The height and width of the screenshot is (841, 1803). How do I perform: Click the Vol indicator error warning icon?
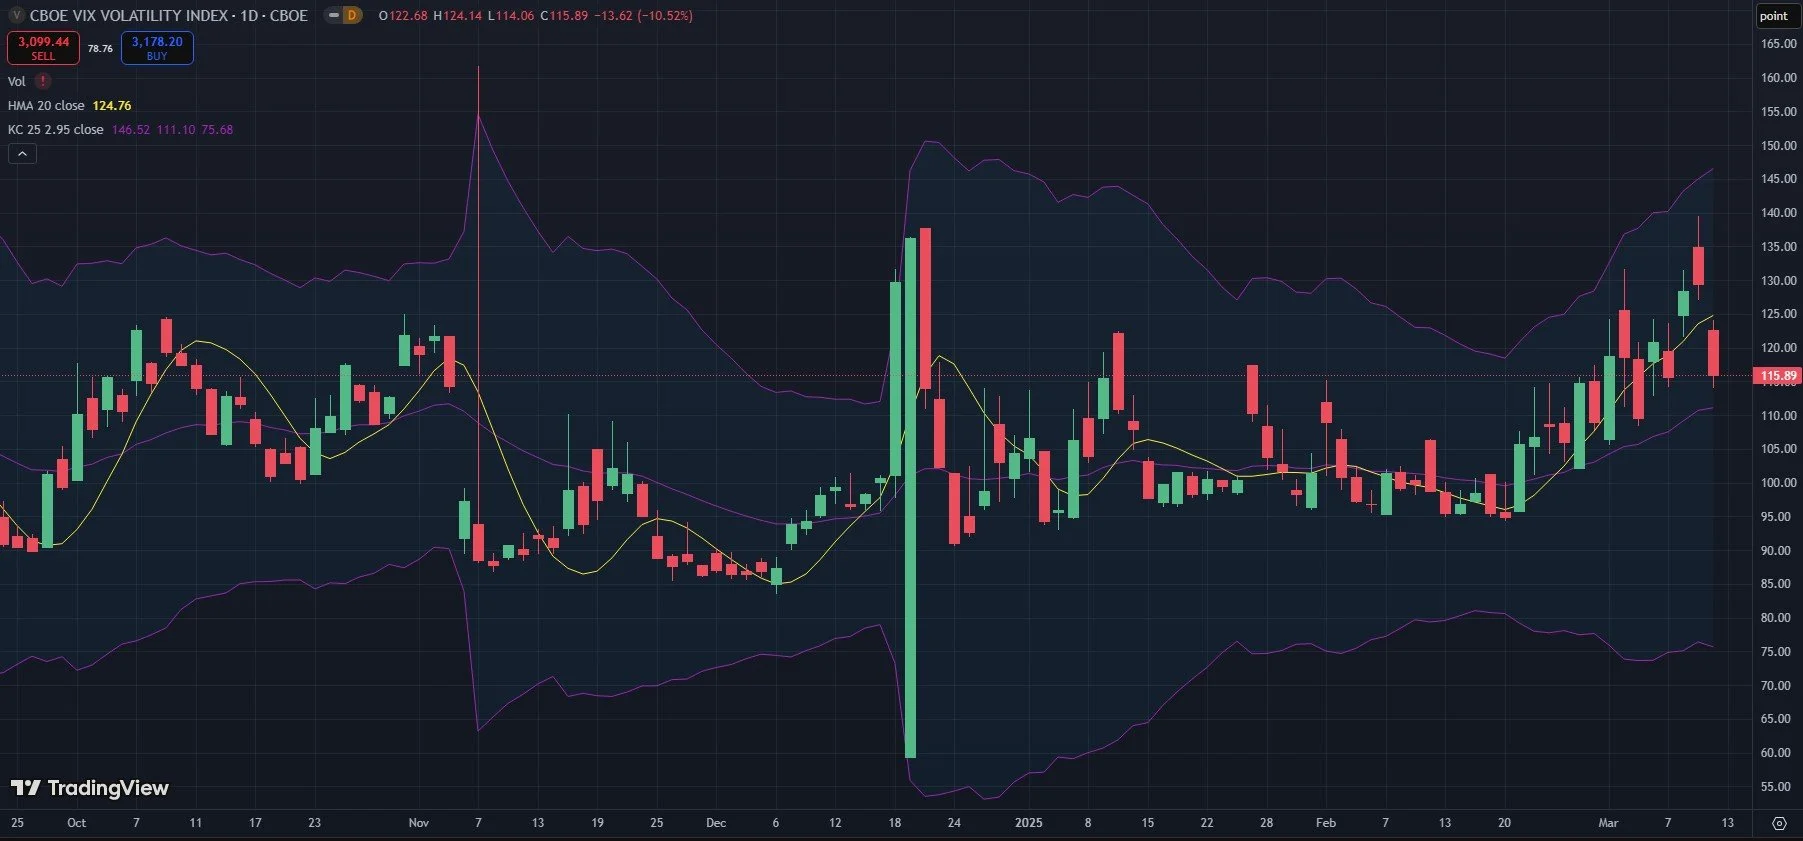(x=43, y=81)
